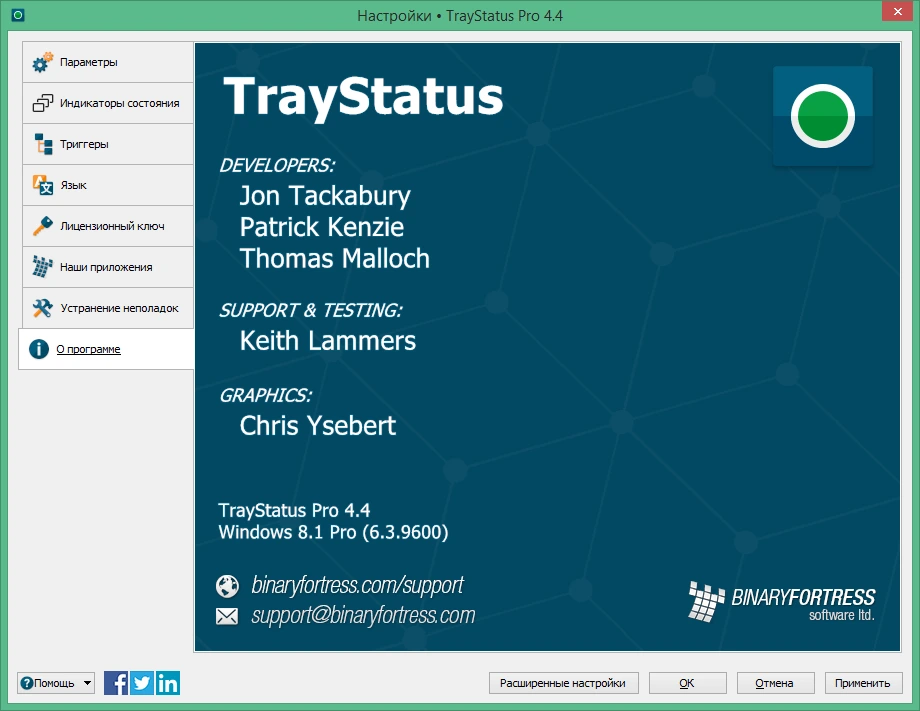Click the info icon for О программе
The width and height of the screenshot is (920, 711).
[39, 349]
